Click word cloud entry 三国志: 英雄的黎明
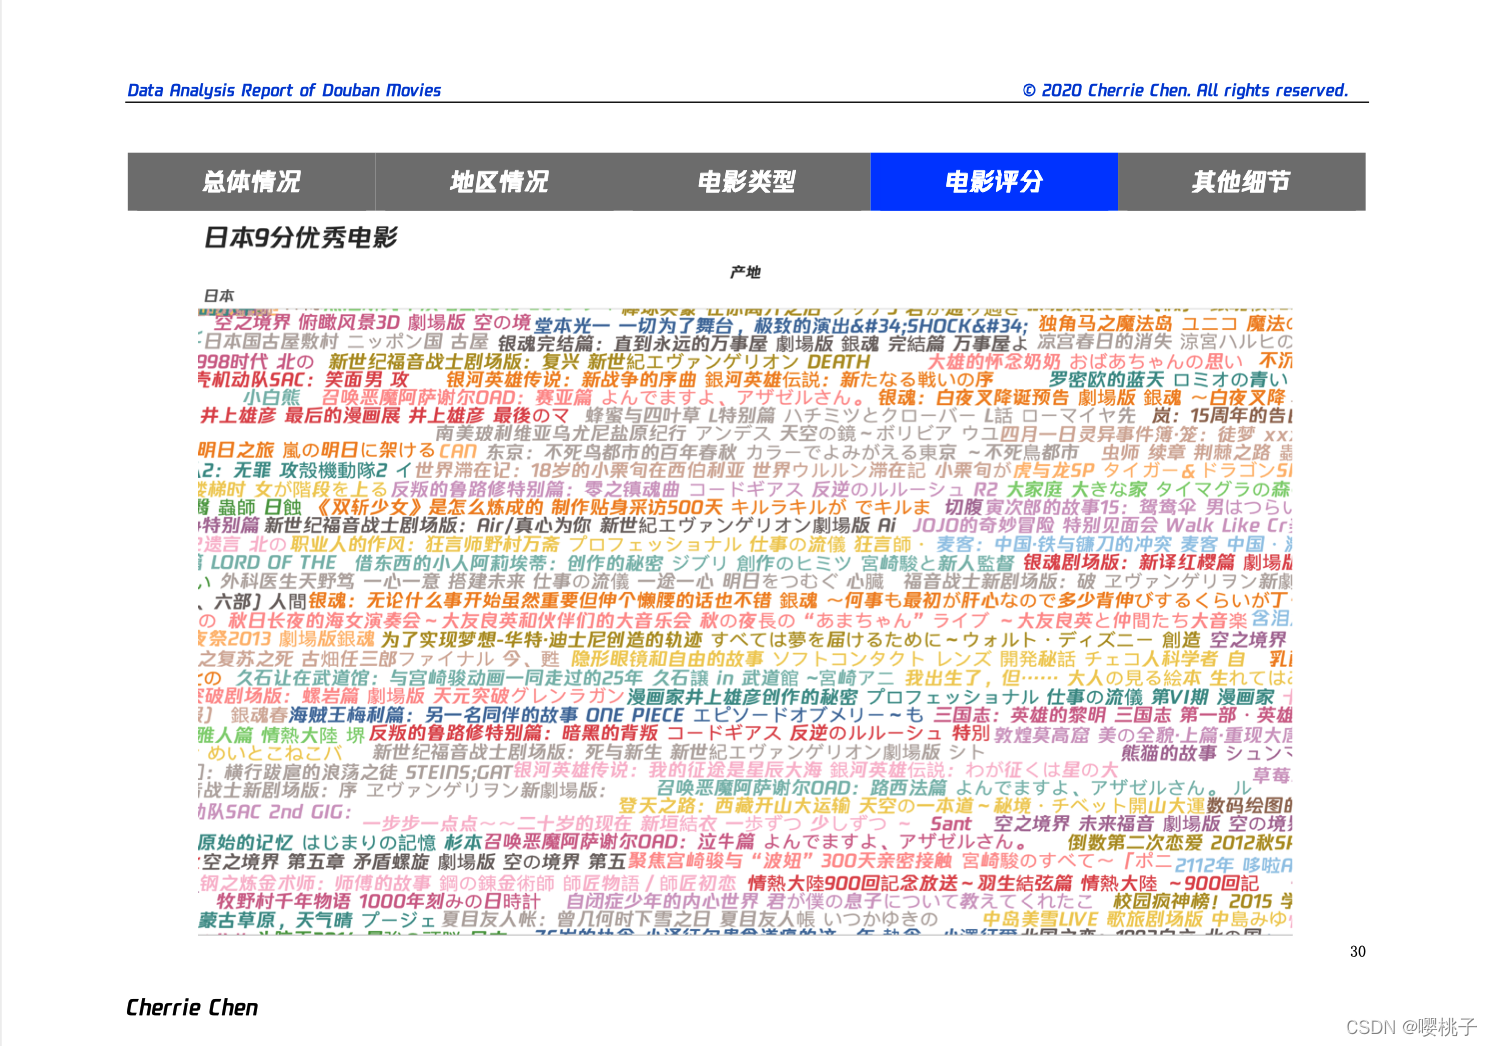The image size is (1492, 1046). (x=1020, y=715)
